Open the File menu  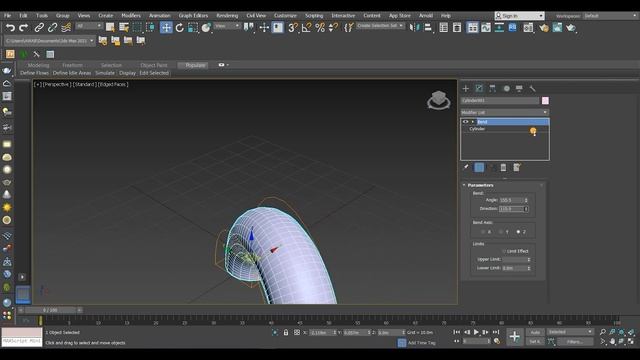coord(7,16)
